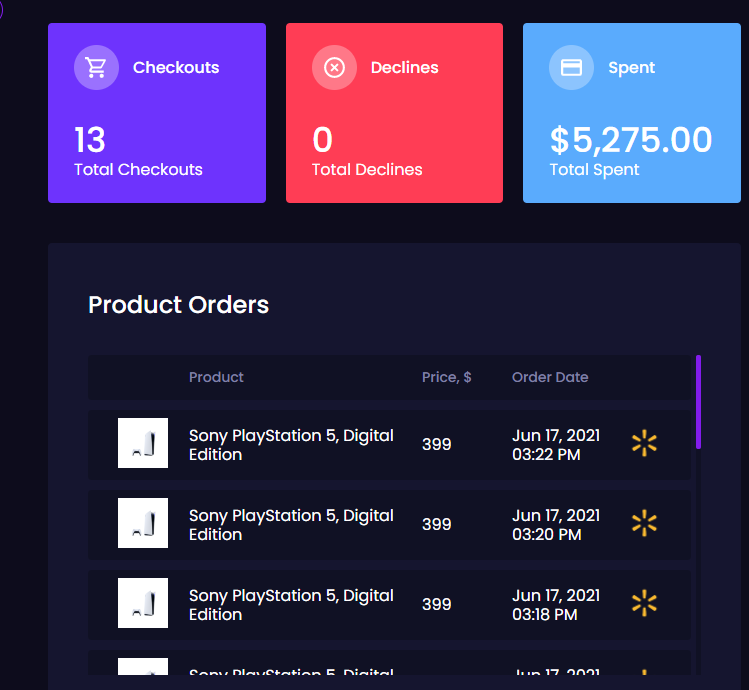The image size is (749, 690).
Task: Click the Checkouts card title
Action: pos(176,67)
